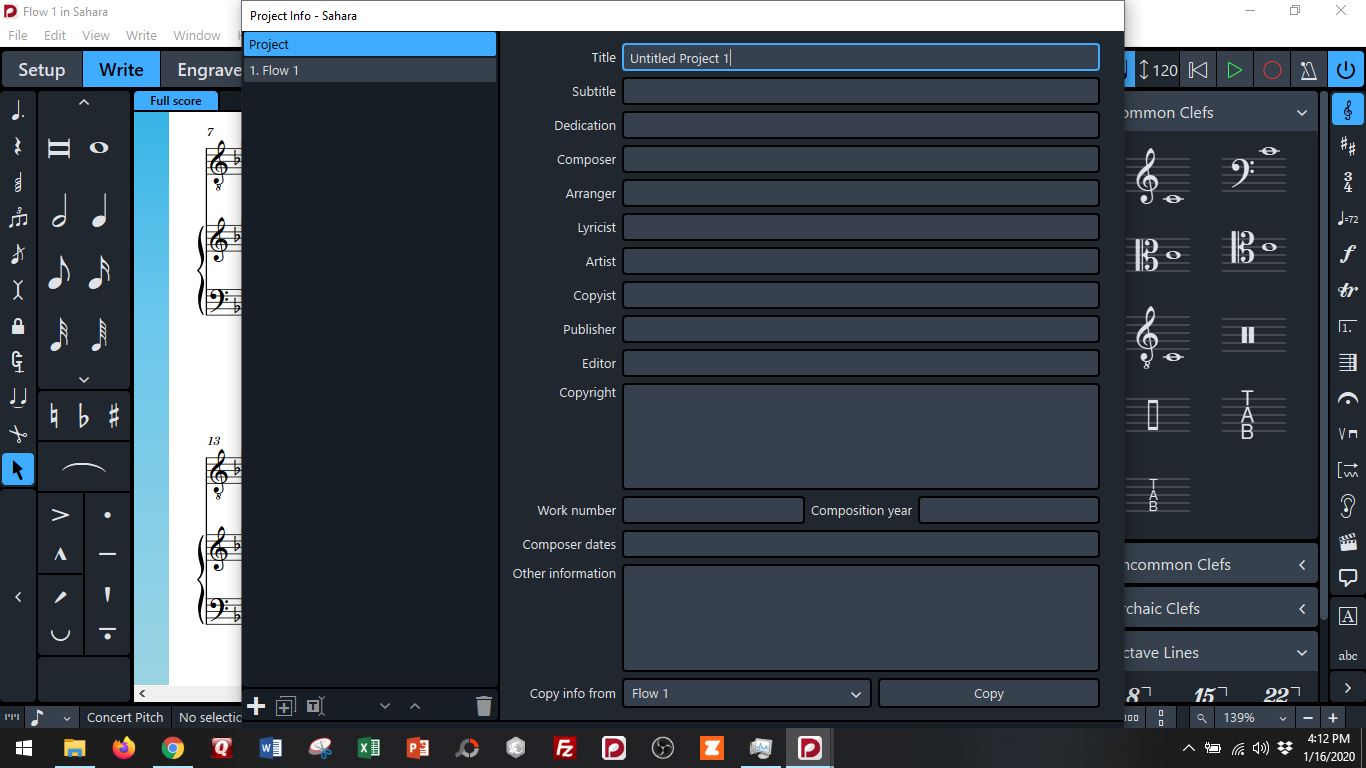This screenshot has width=1366, height=768.
Task: Open the Copy info from dropdown
Action: 747,693
